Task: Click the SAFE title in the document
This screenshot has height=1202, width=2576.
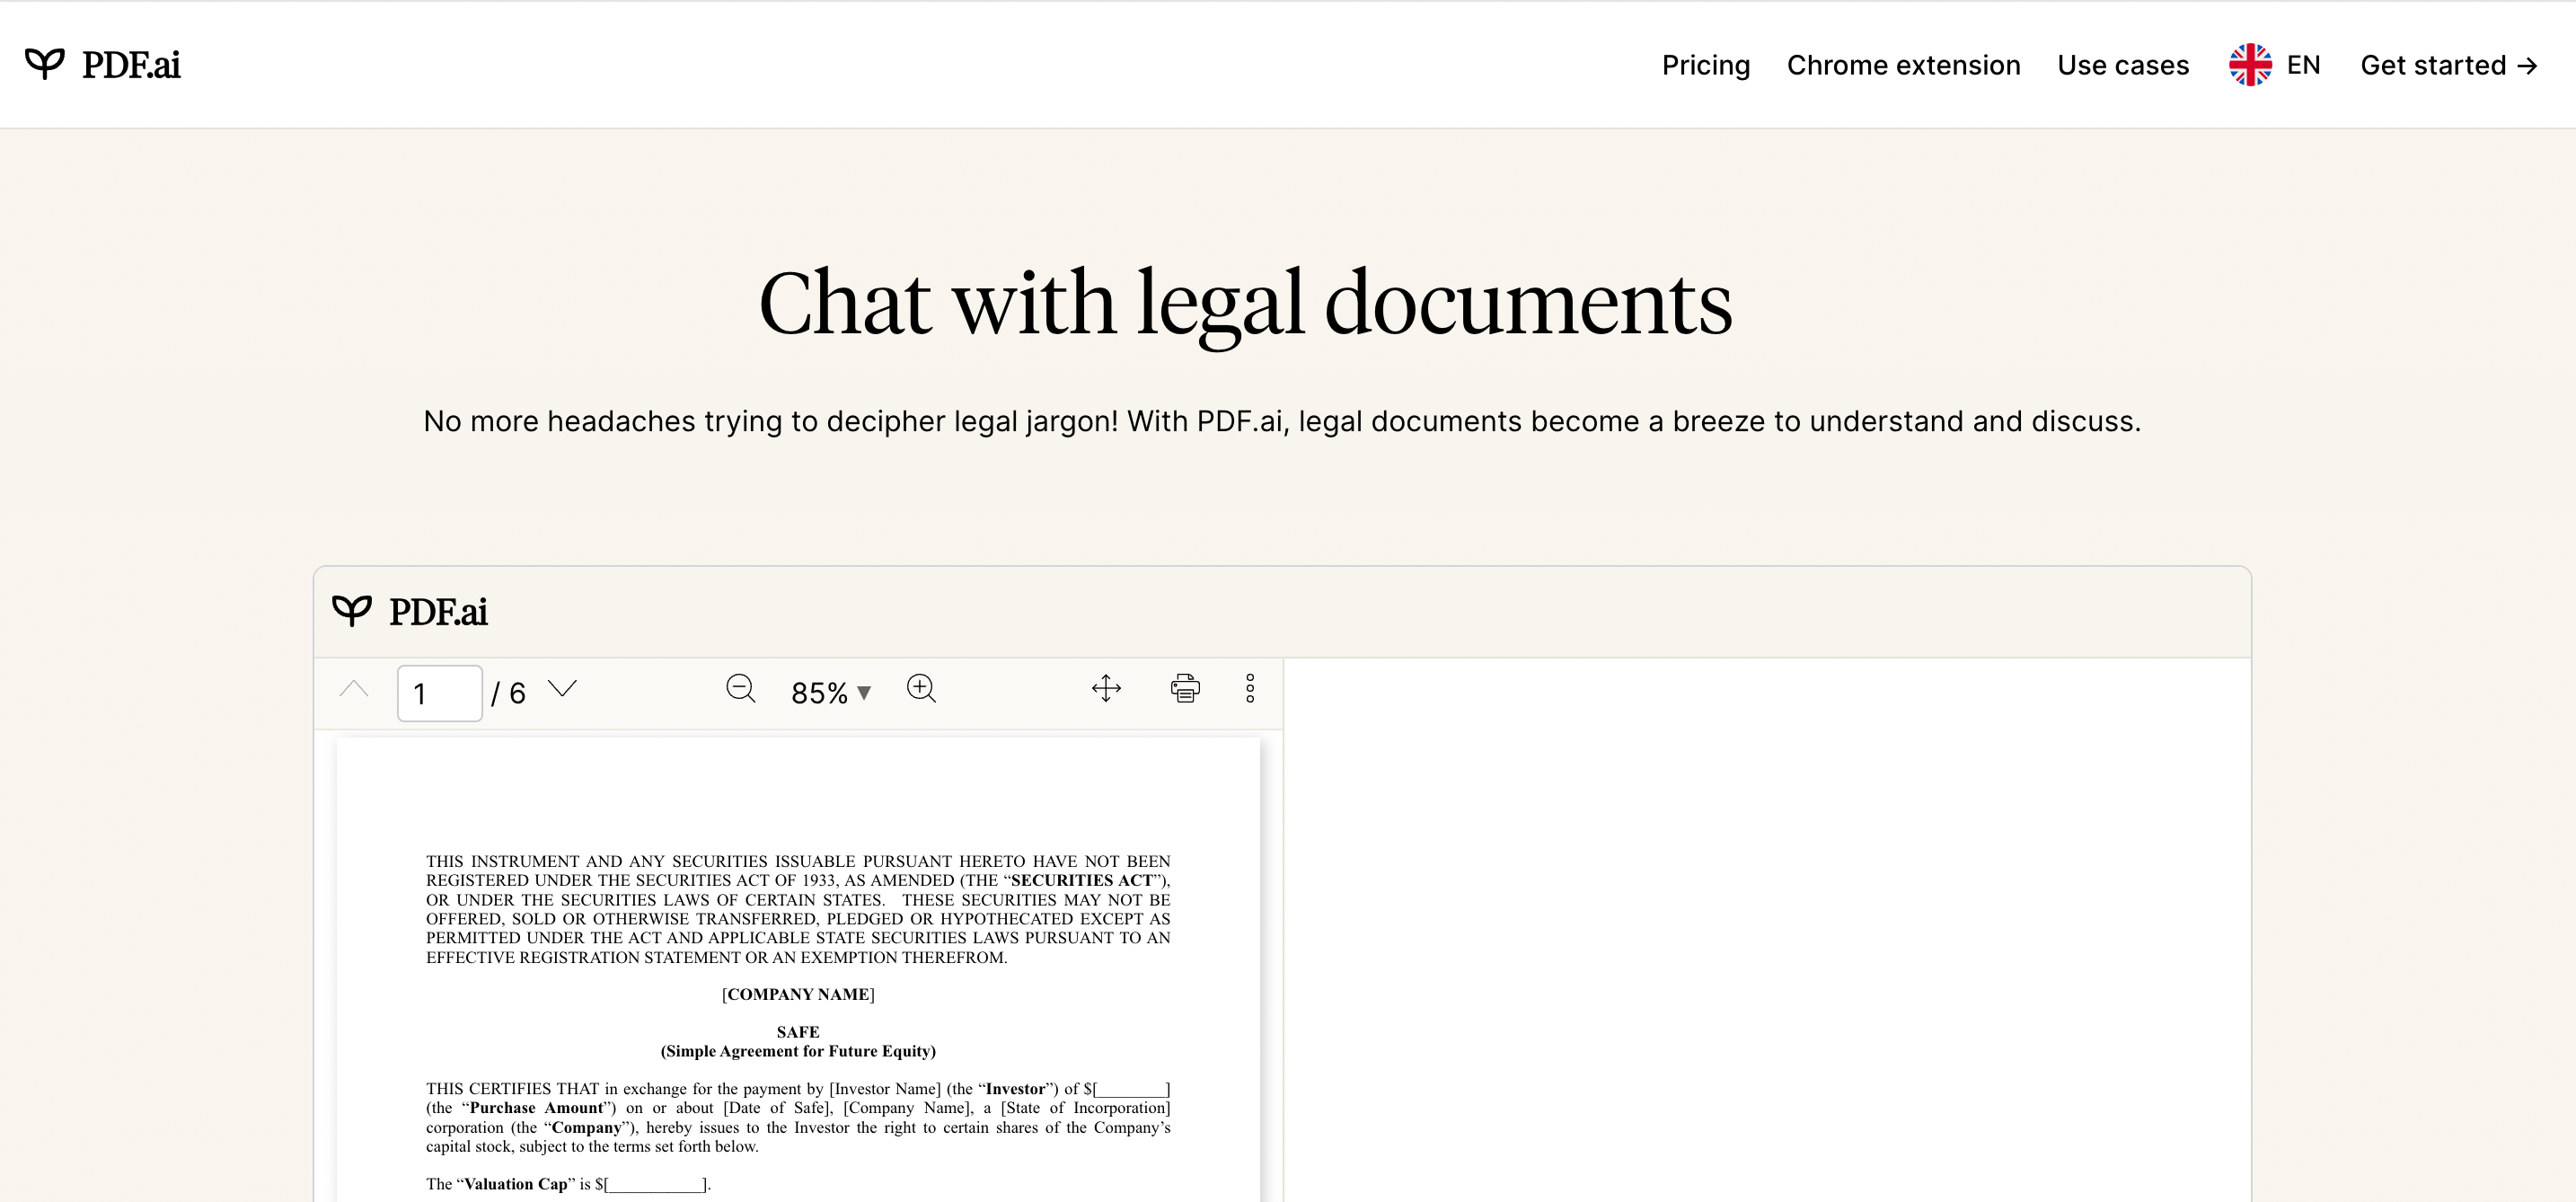Action: (x=797, y=1032)
